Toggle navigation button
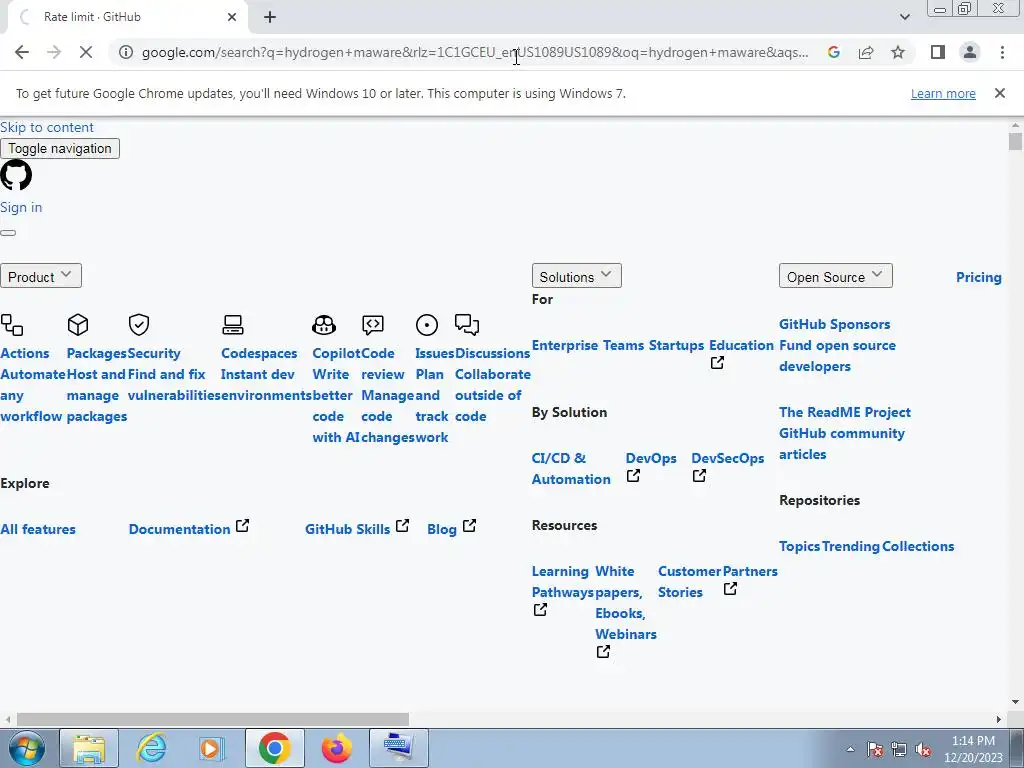 [59, 148]
